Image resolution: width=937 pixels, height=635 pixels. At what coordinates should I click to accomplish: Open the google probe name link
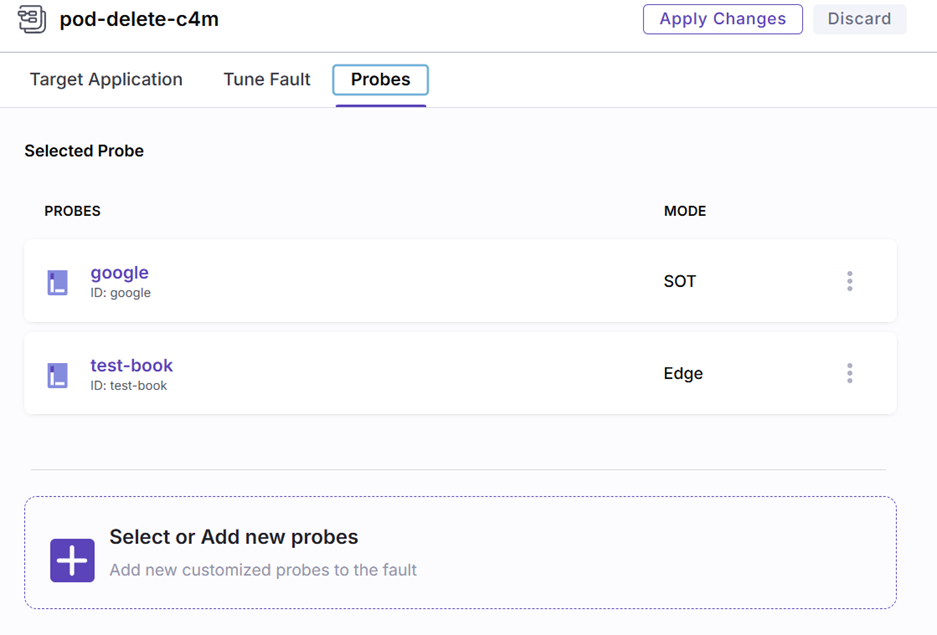[119, 272]
